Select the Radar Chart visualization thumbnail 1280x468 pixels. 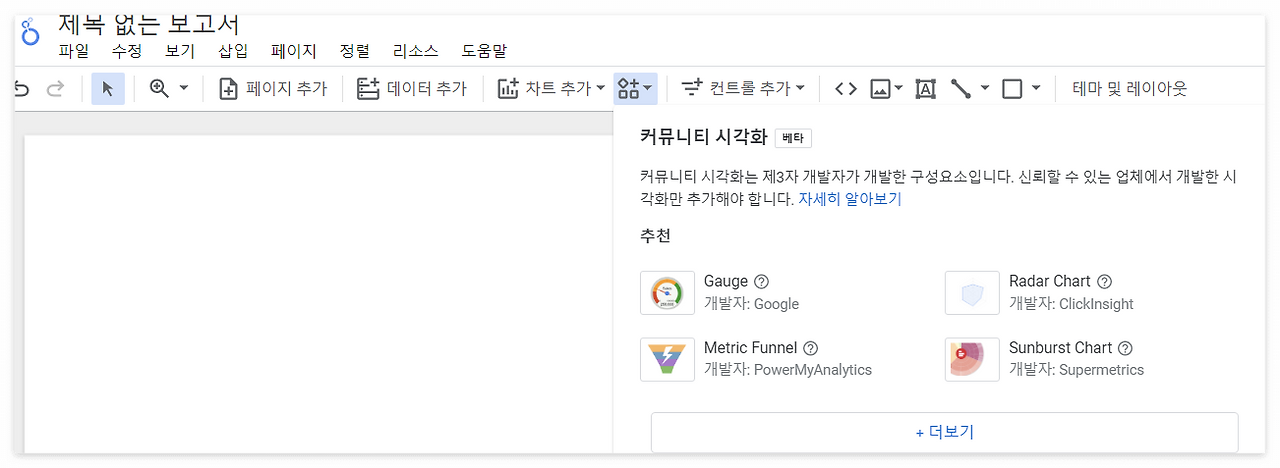coord(972,293)
